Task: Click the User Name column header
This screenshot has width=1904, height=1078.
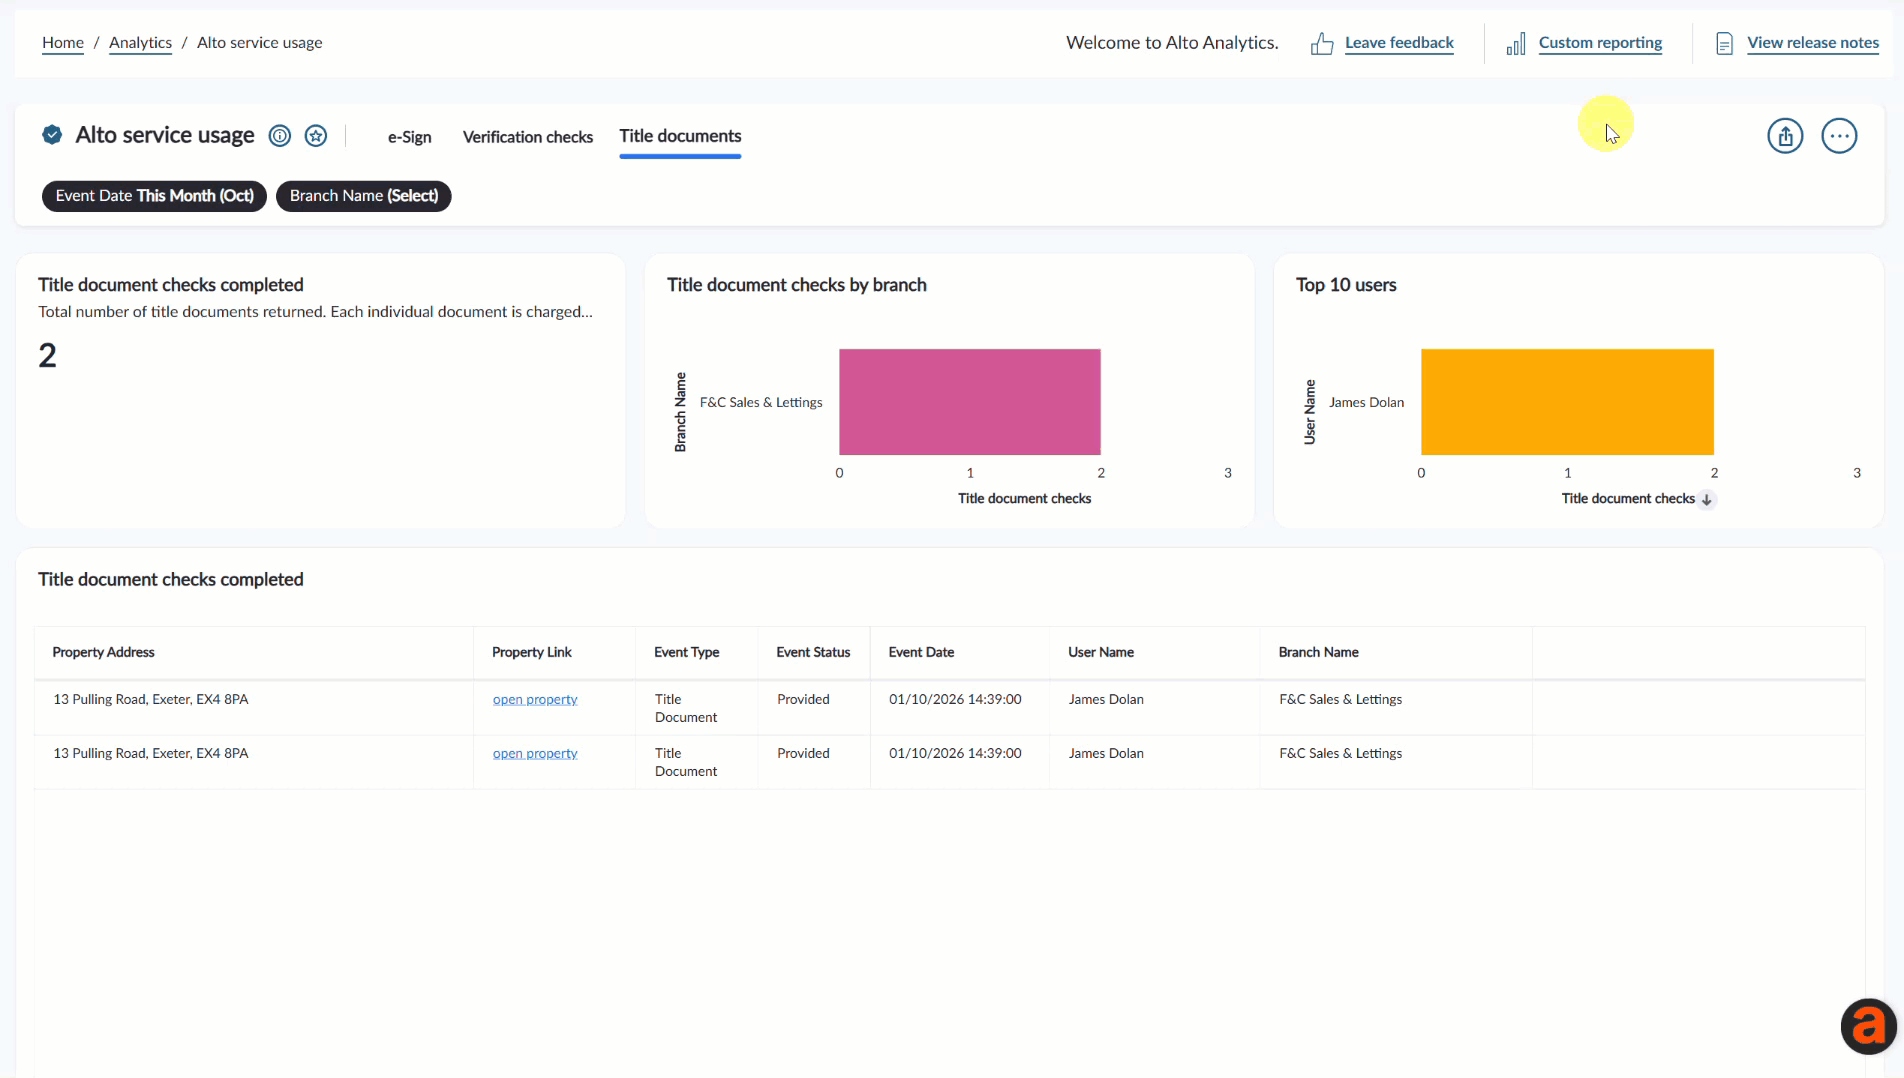Action: pyautogui.click(x=1101, y=653)
